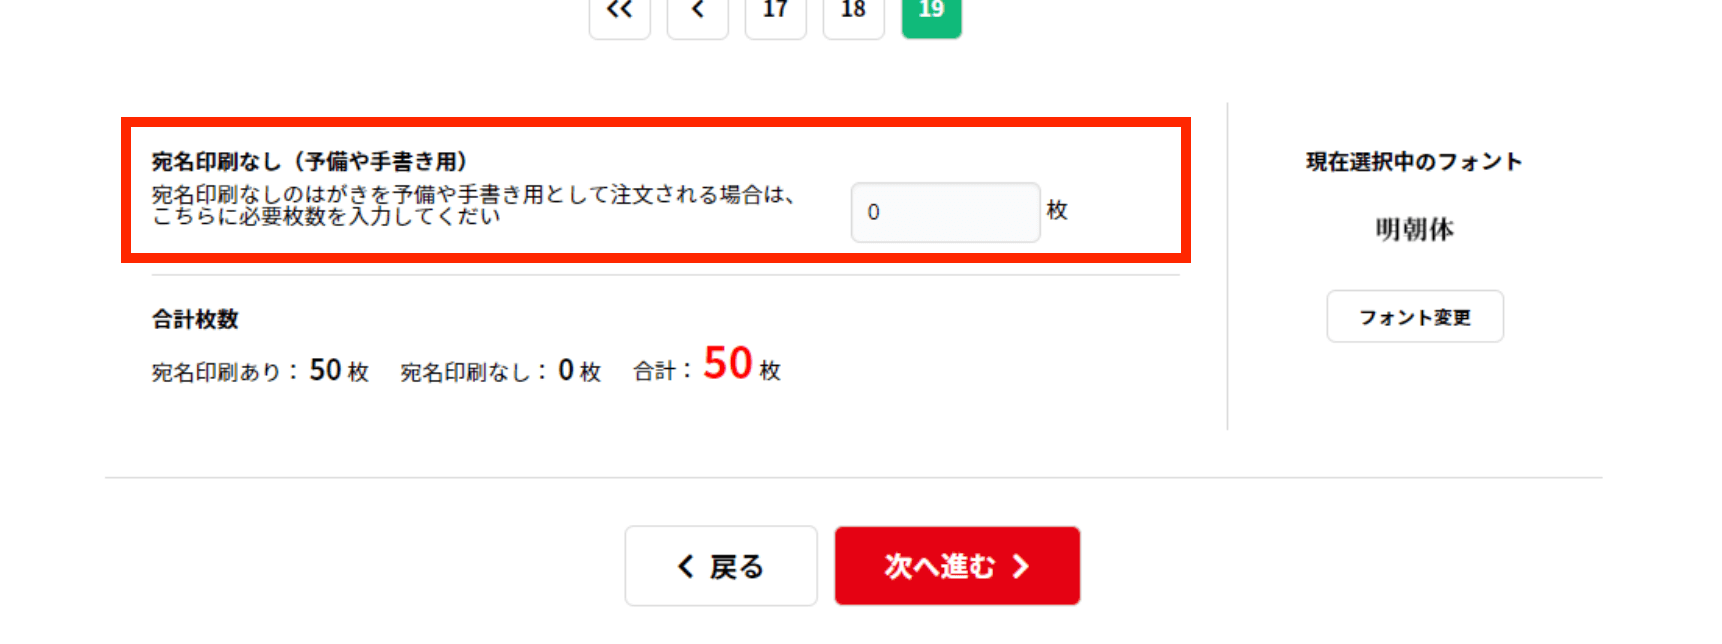This screenshot has width=1722, height=644.
Task: Go back with the 戻る button
Action: 721,566
